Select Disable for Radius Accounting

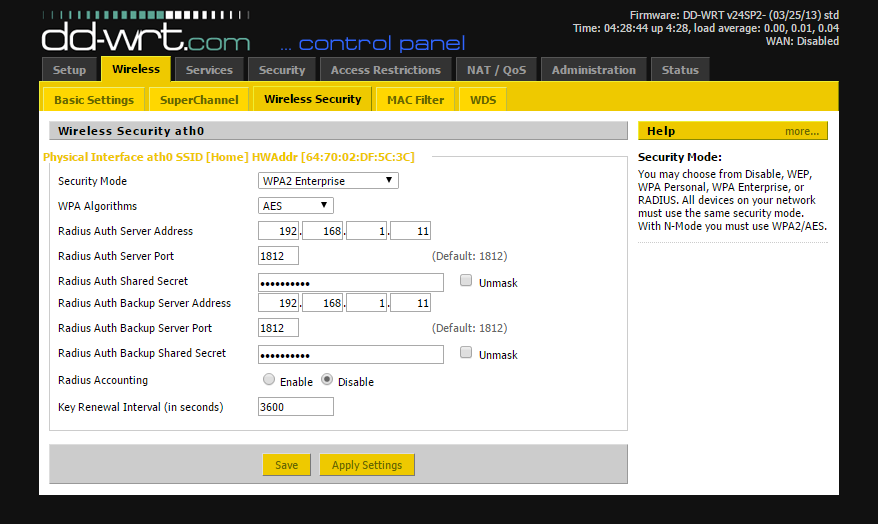327,380
